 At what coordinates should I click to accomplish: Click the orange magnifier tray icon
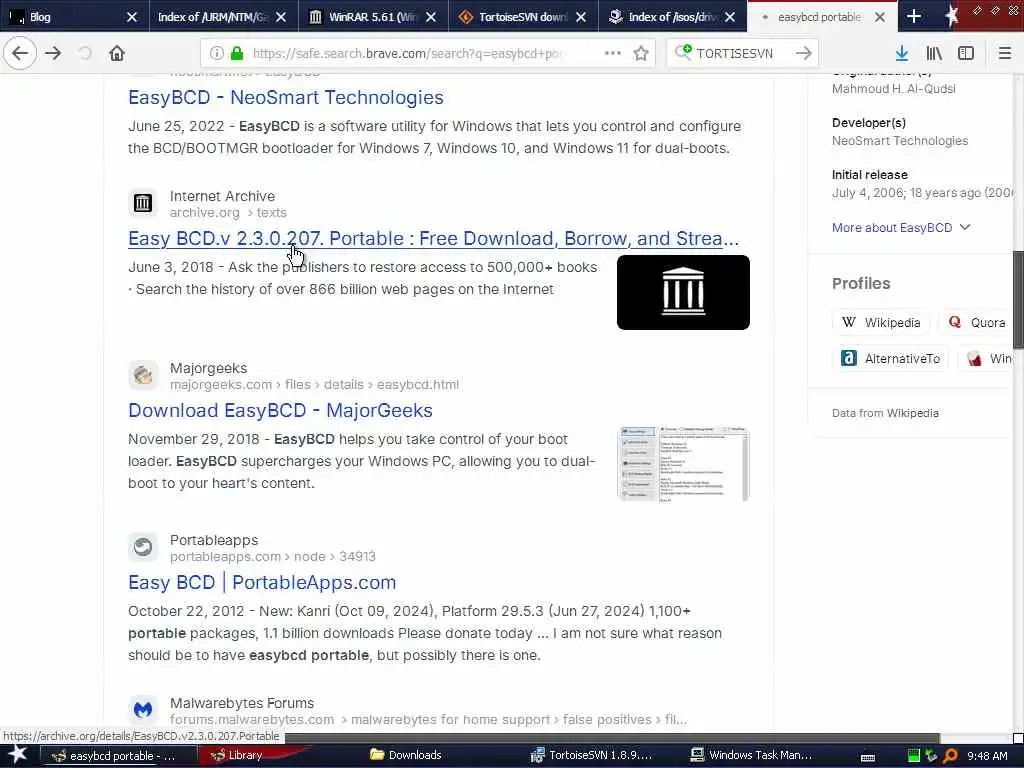[951, 756]
